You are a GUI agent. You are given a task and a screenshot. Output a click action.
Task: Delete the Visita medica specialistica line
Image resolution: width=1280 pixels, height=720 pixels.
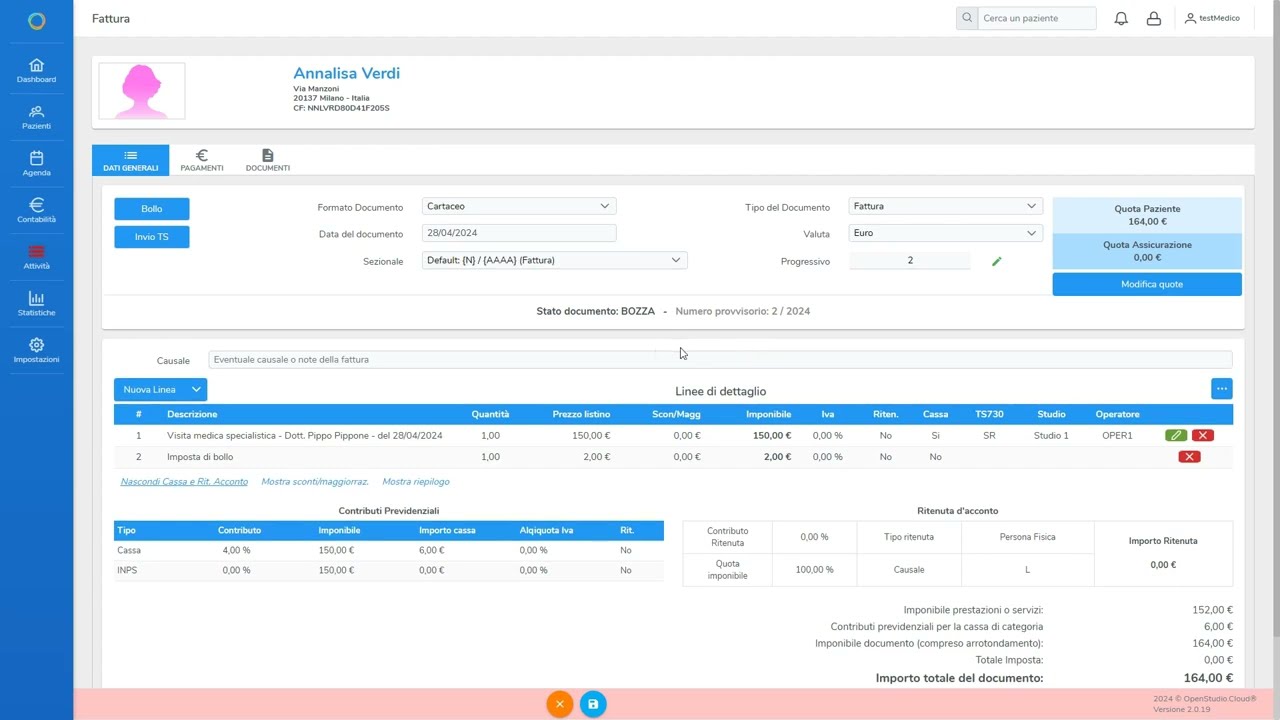coord(1203,436)
